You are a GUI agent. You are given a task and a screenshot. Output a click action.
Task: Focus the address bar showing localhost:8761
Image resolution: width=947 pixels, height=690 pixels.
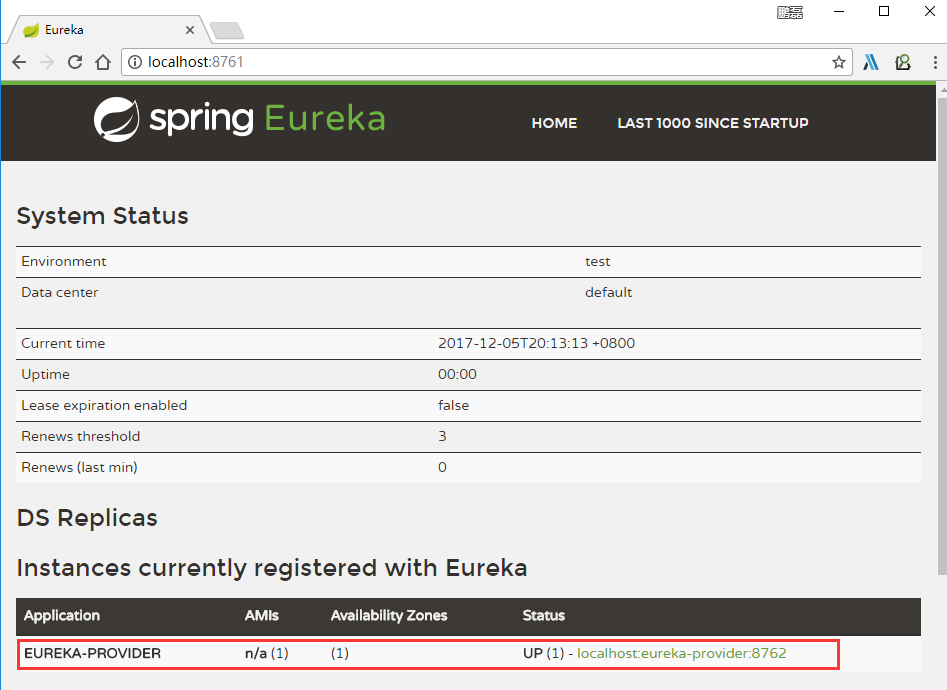[487, 62]
